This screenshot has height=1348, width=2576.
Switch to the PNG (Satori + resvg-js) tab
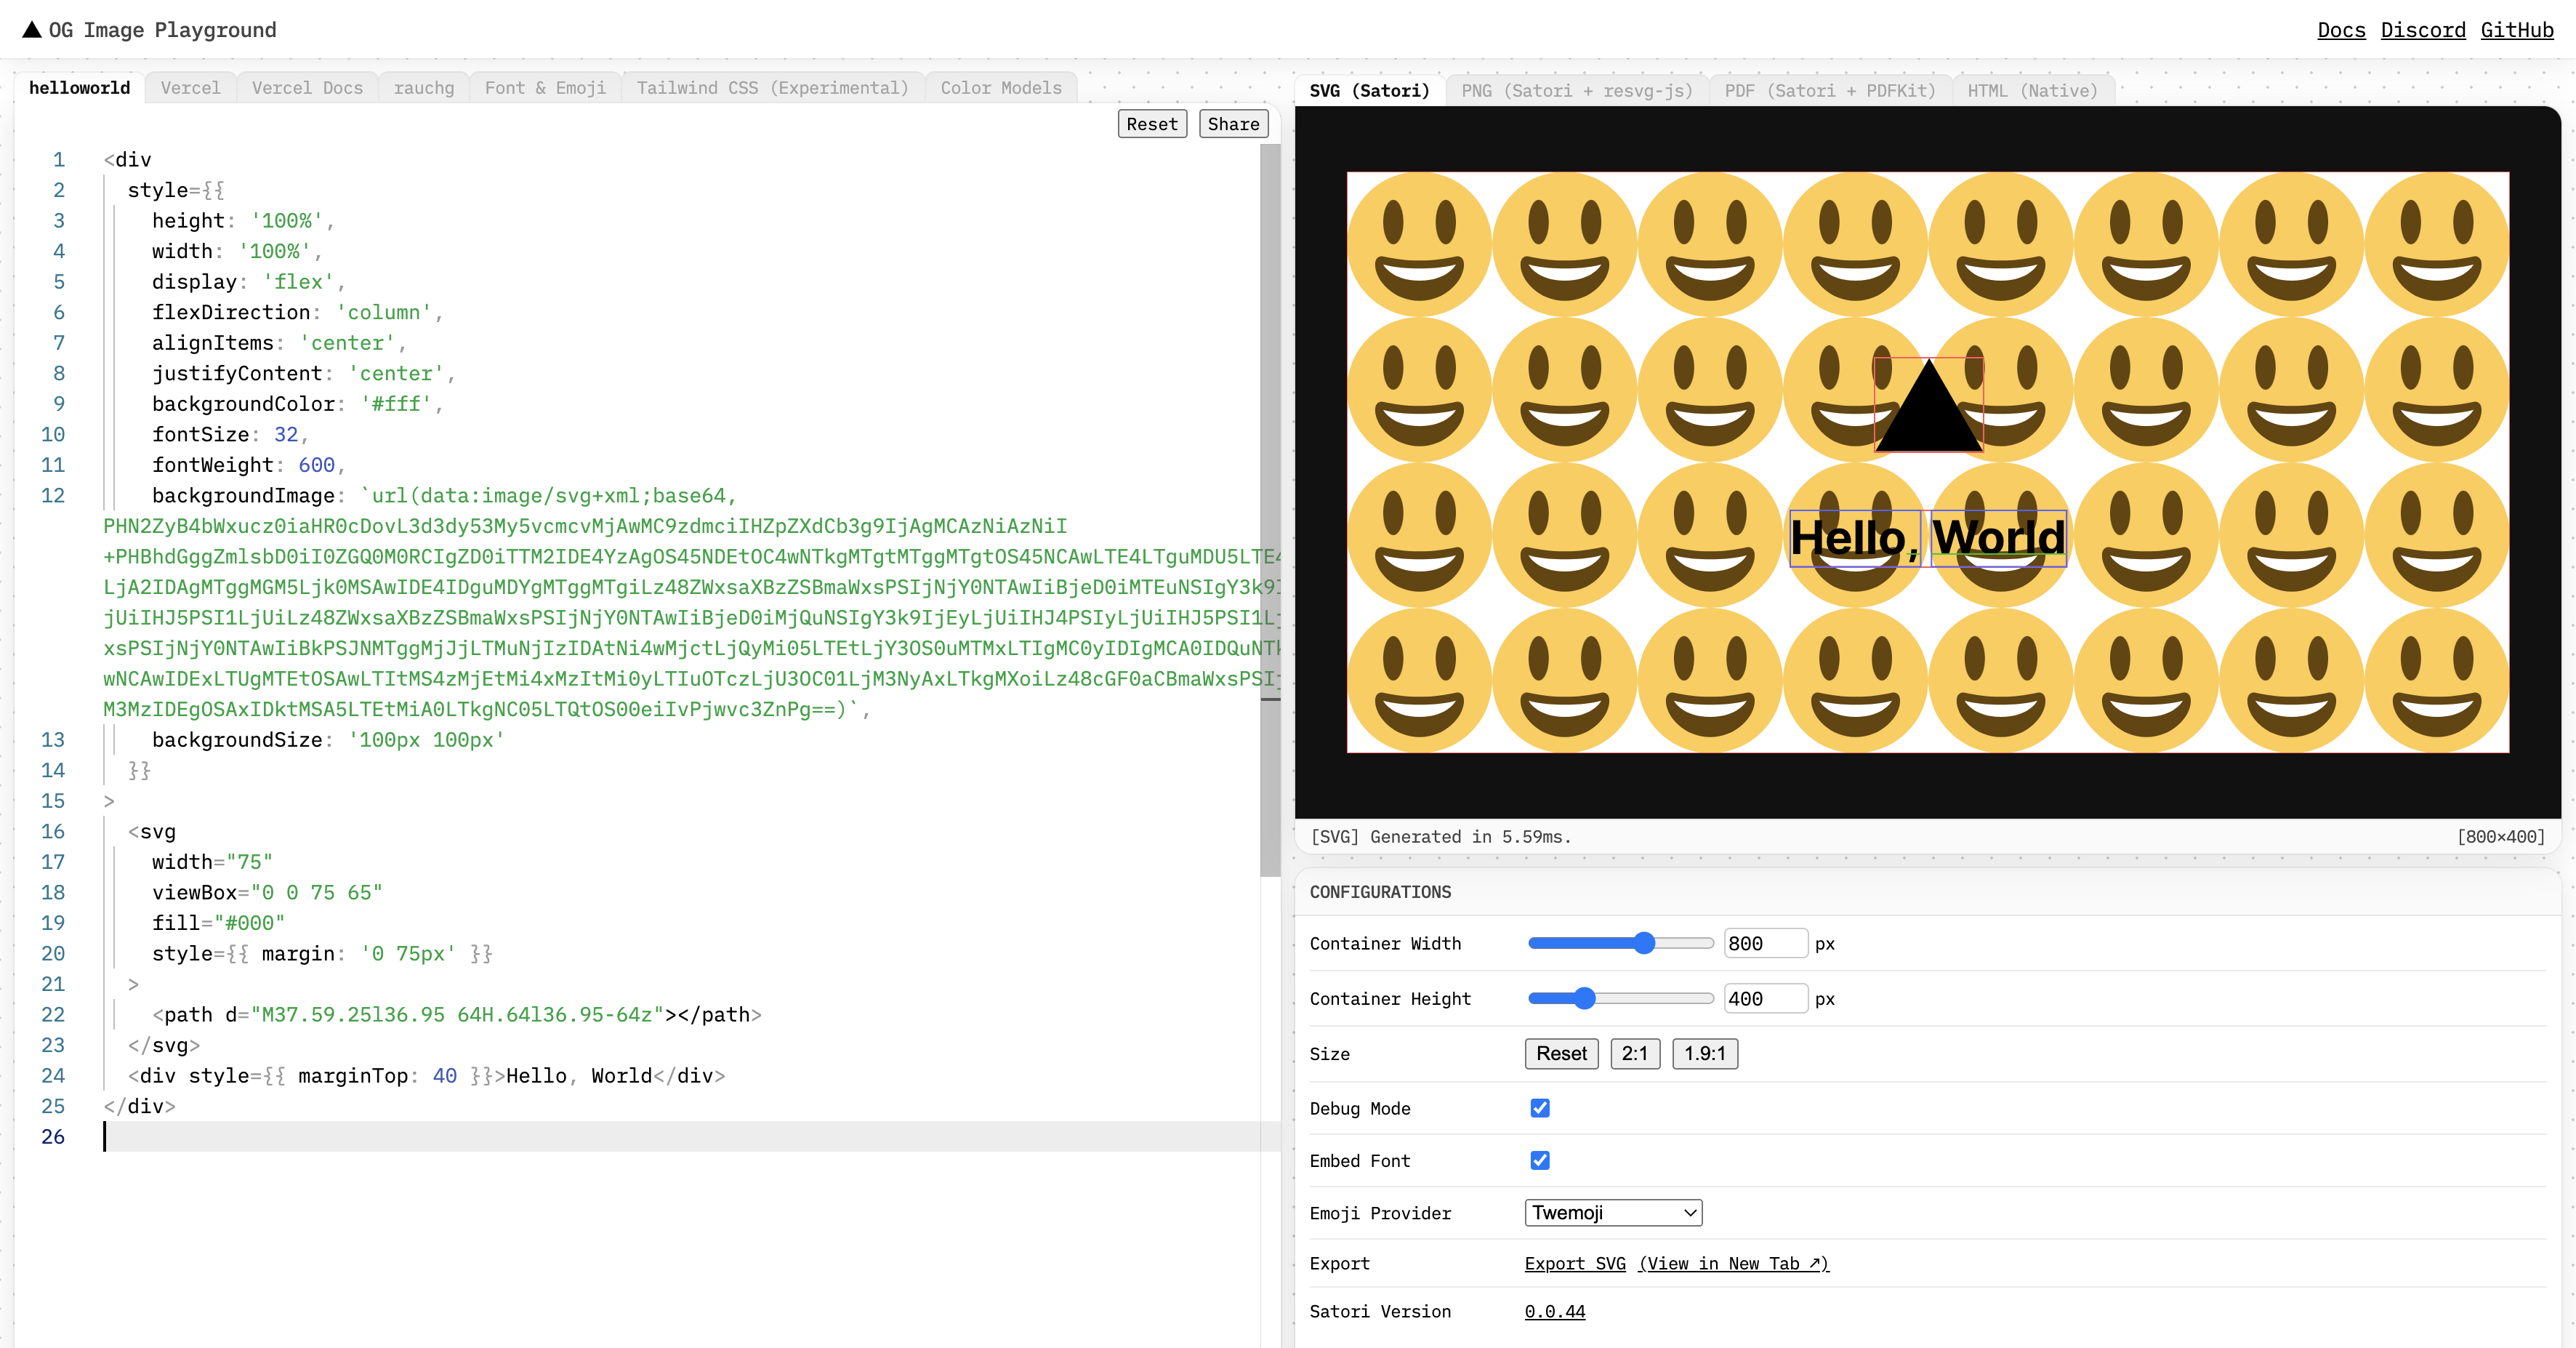pos(1576,90)
